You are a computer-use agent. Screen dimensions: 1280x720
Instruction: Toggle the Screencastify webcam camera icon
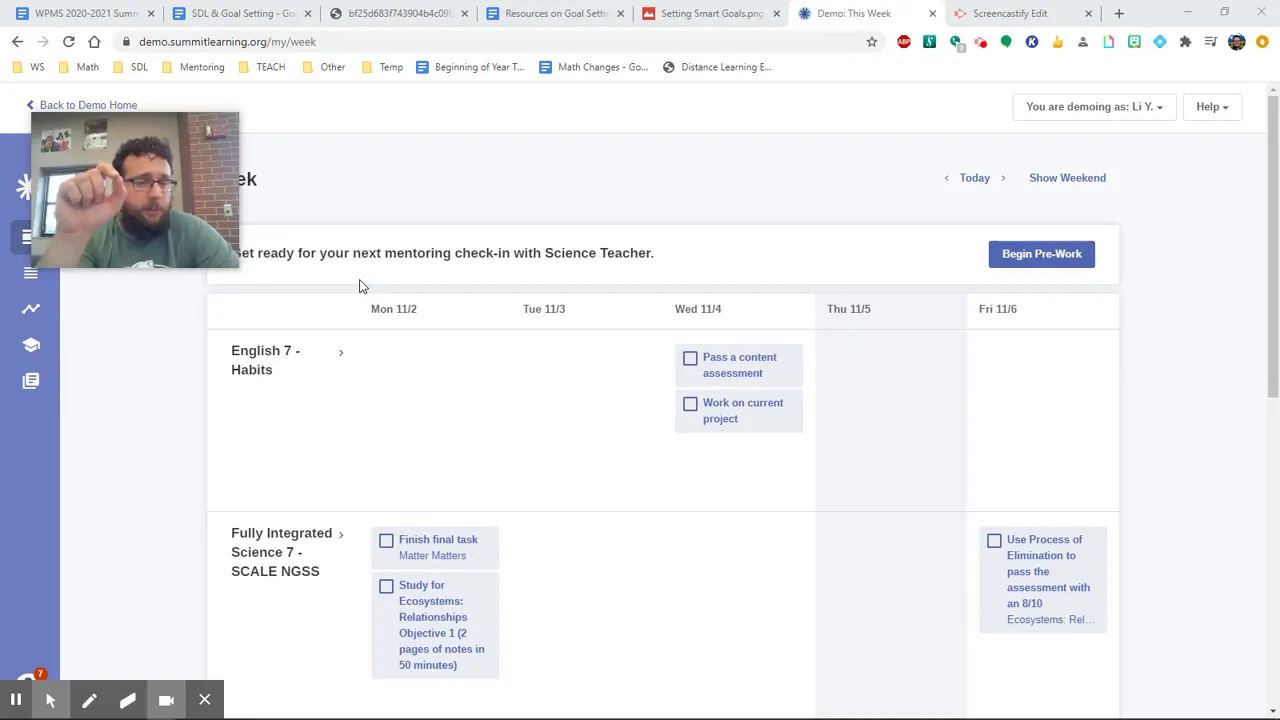(x=166, y=700)
